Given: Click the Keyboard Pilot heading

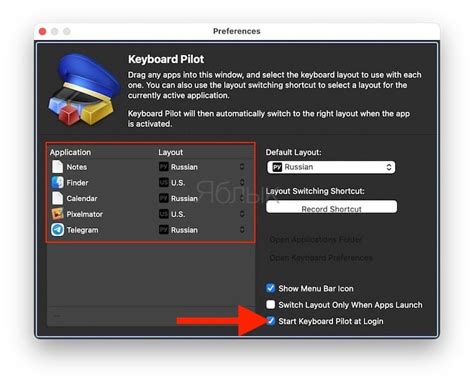Looking at the screenshot, I should click(x=166, y=59).
